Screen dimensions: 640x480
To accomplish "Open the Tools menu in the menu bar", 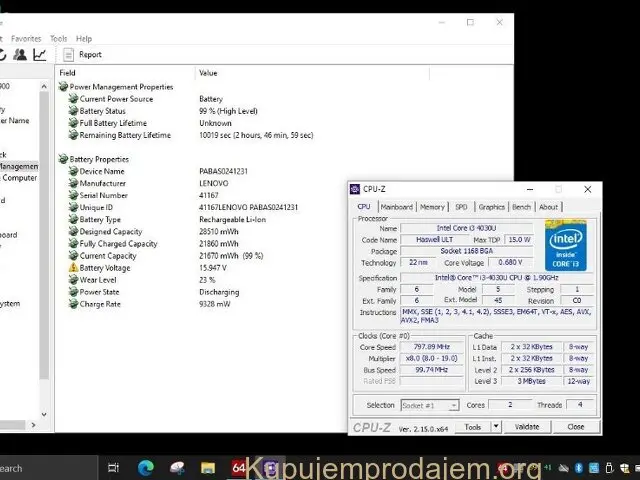I will [x=59, y=39].
